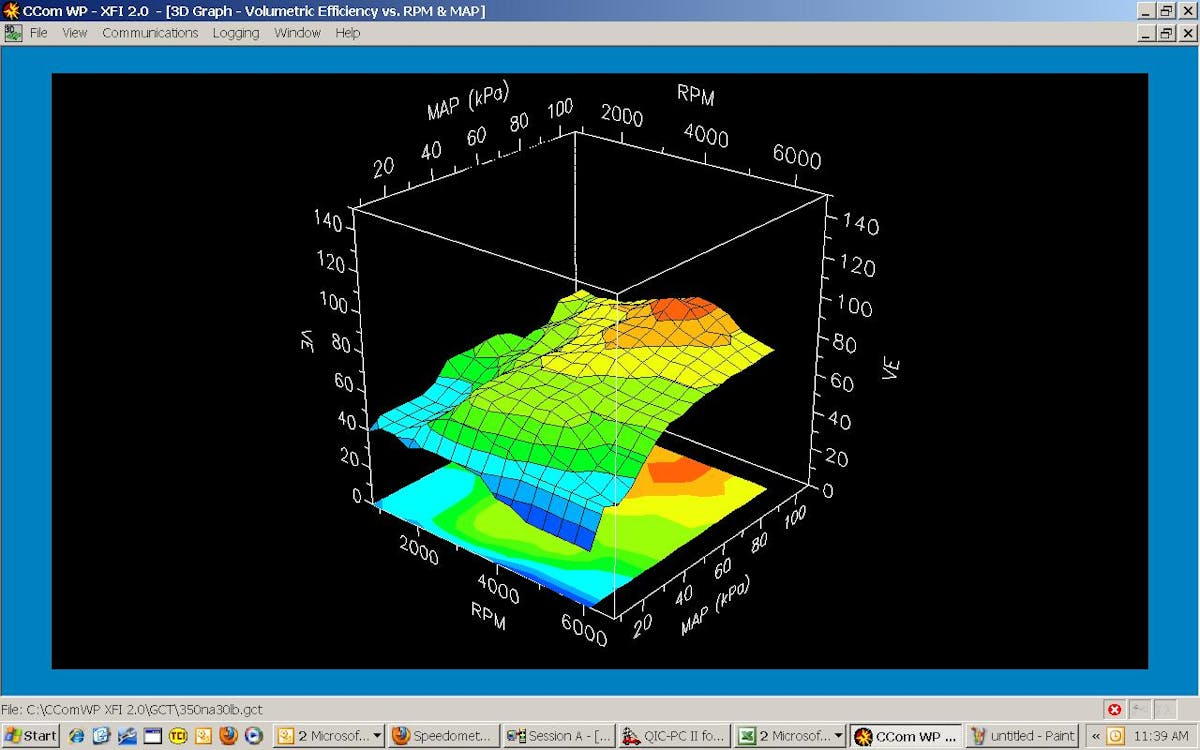Click the 3D graph document icon in menu bar
The image size is (1200, 750).
pyautogui.click(x=13, y=32)
